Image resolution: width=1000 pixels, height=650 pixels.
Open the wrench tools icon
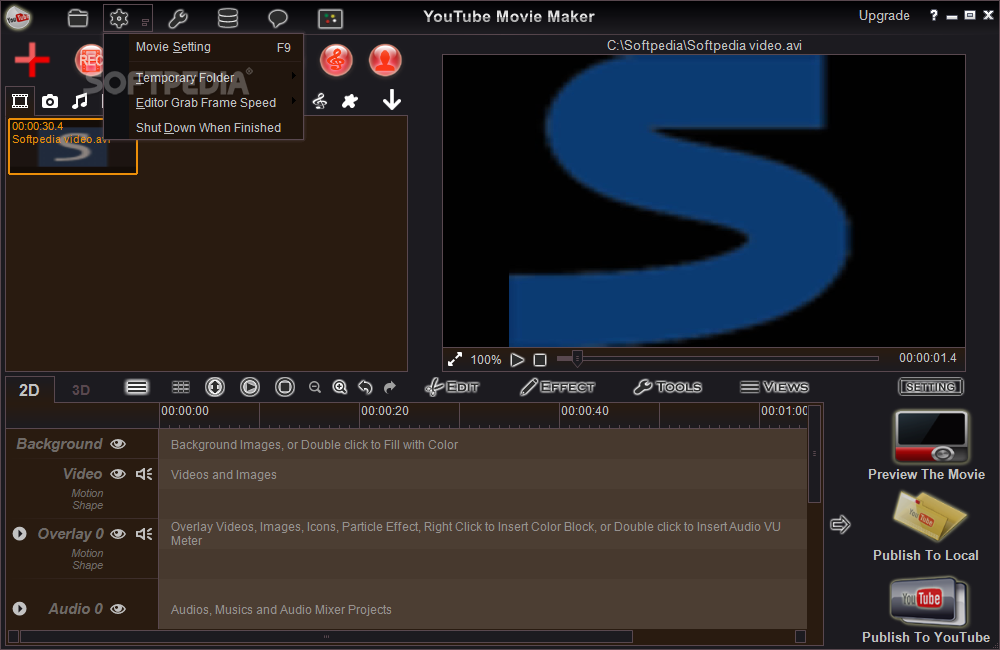(178, 18)
